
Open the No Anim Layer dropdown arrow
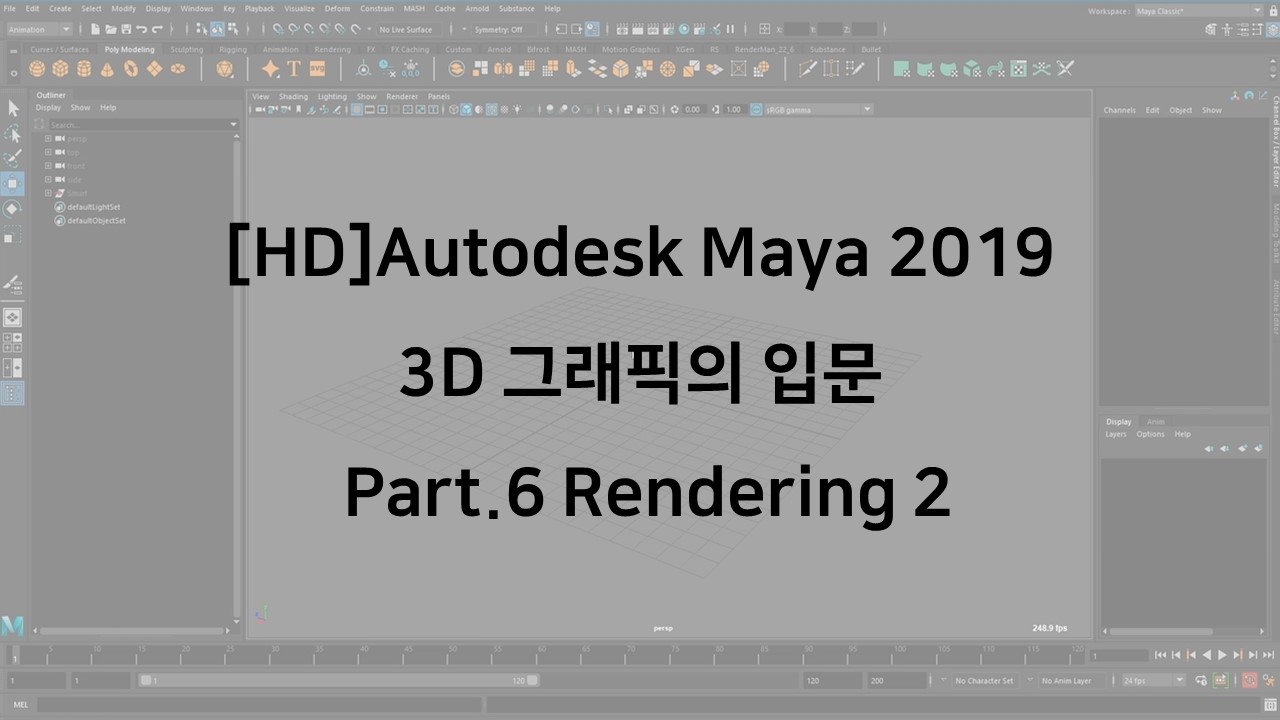pyautogui.click(x=1029, y=680)
